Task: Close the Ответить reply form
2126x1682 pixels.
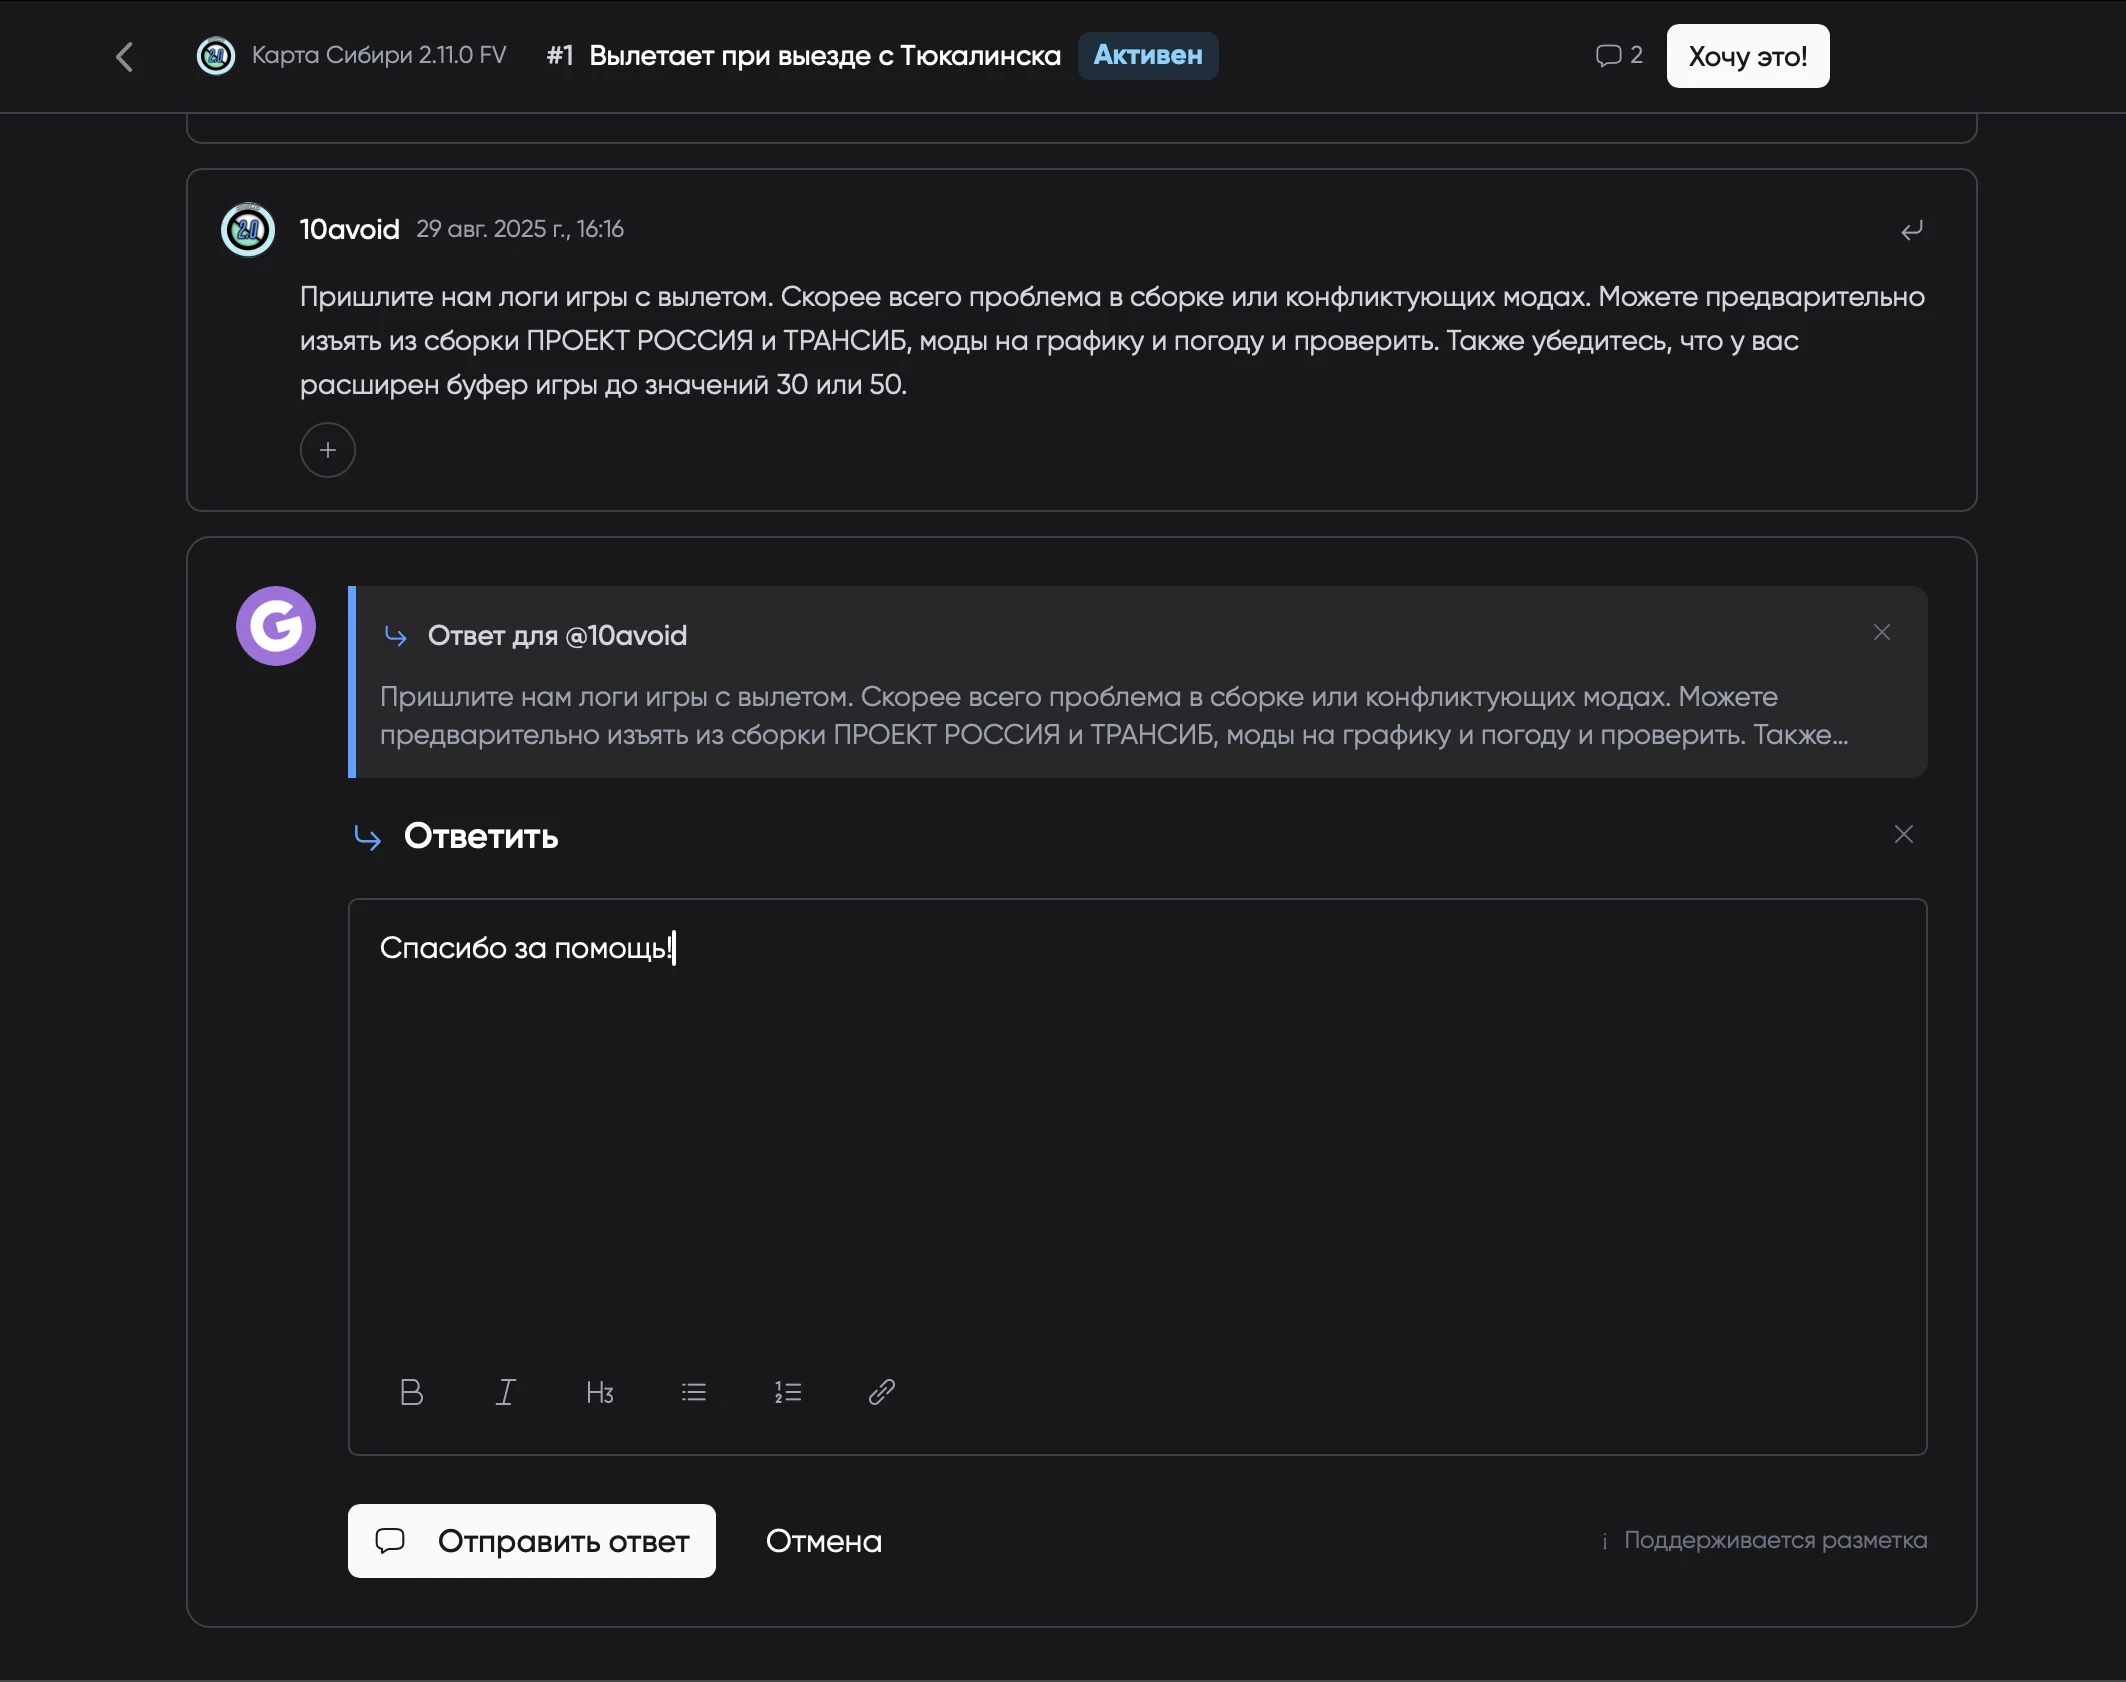Action: (x=1903, y=834)
